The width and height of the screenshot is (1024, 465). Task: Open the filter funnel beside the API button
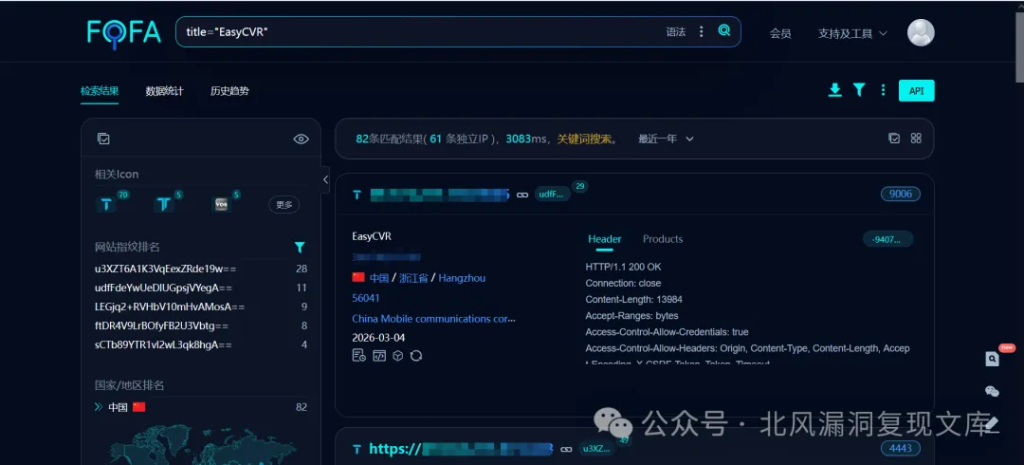coord(858,90)
